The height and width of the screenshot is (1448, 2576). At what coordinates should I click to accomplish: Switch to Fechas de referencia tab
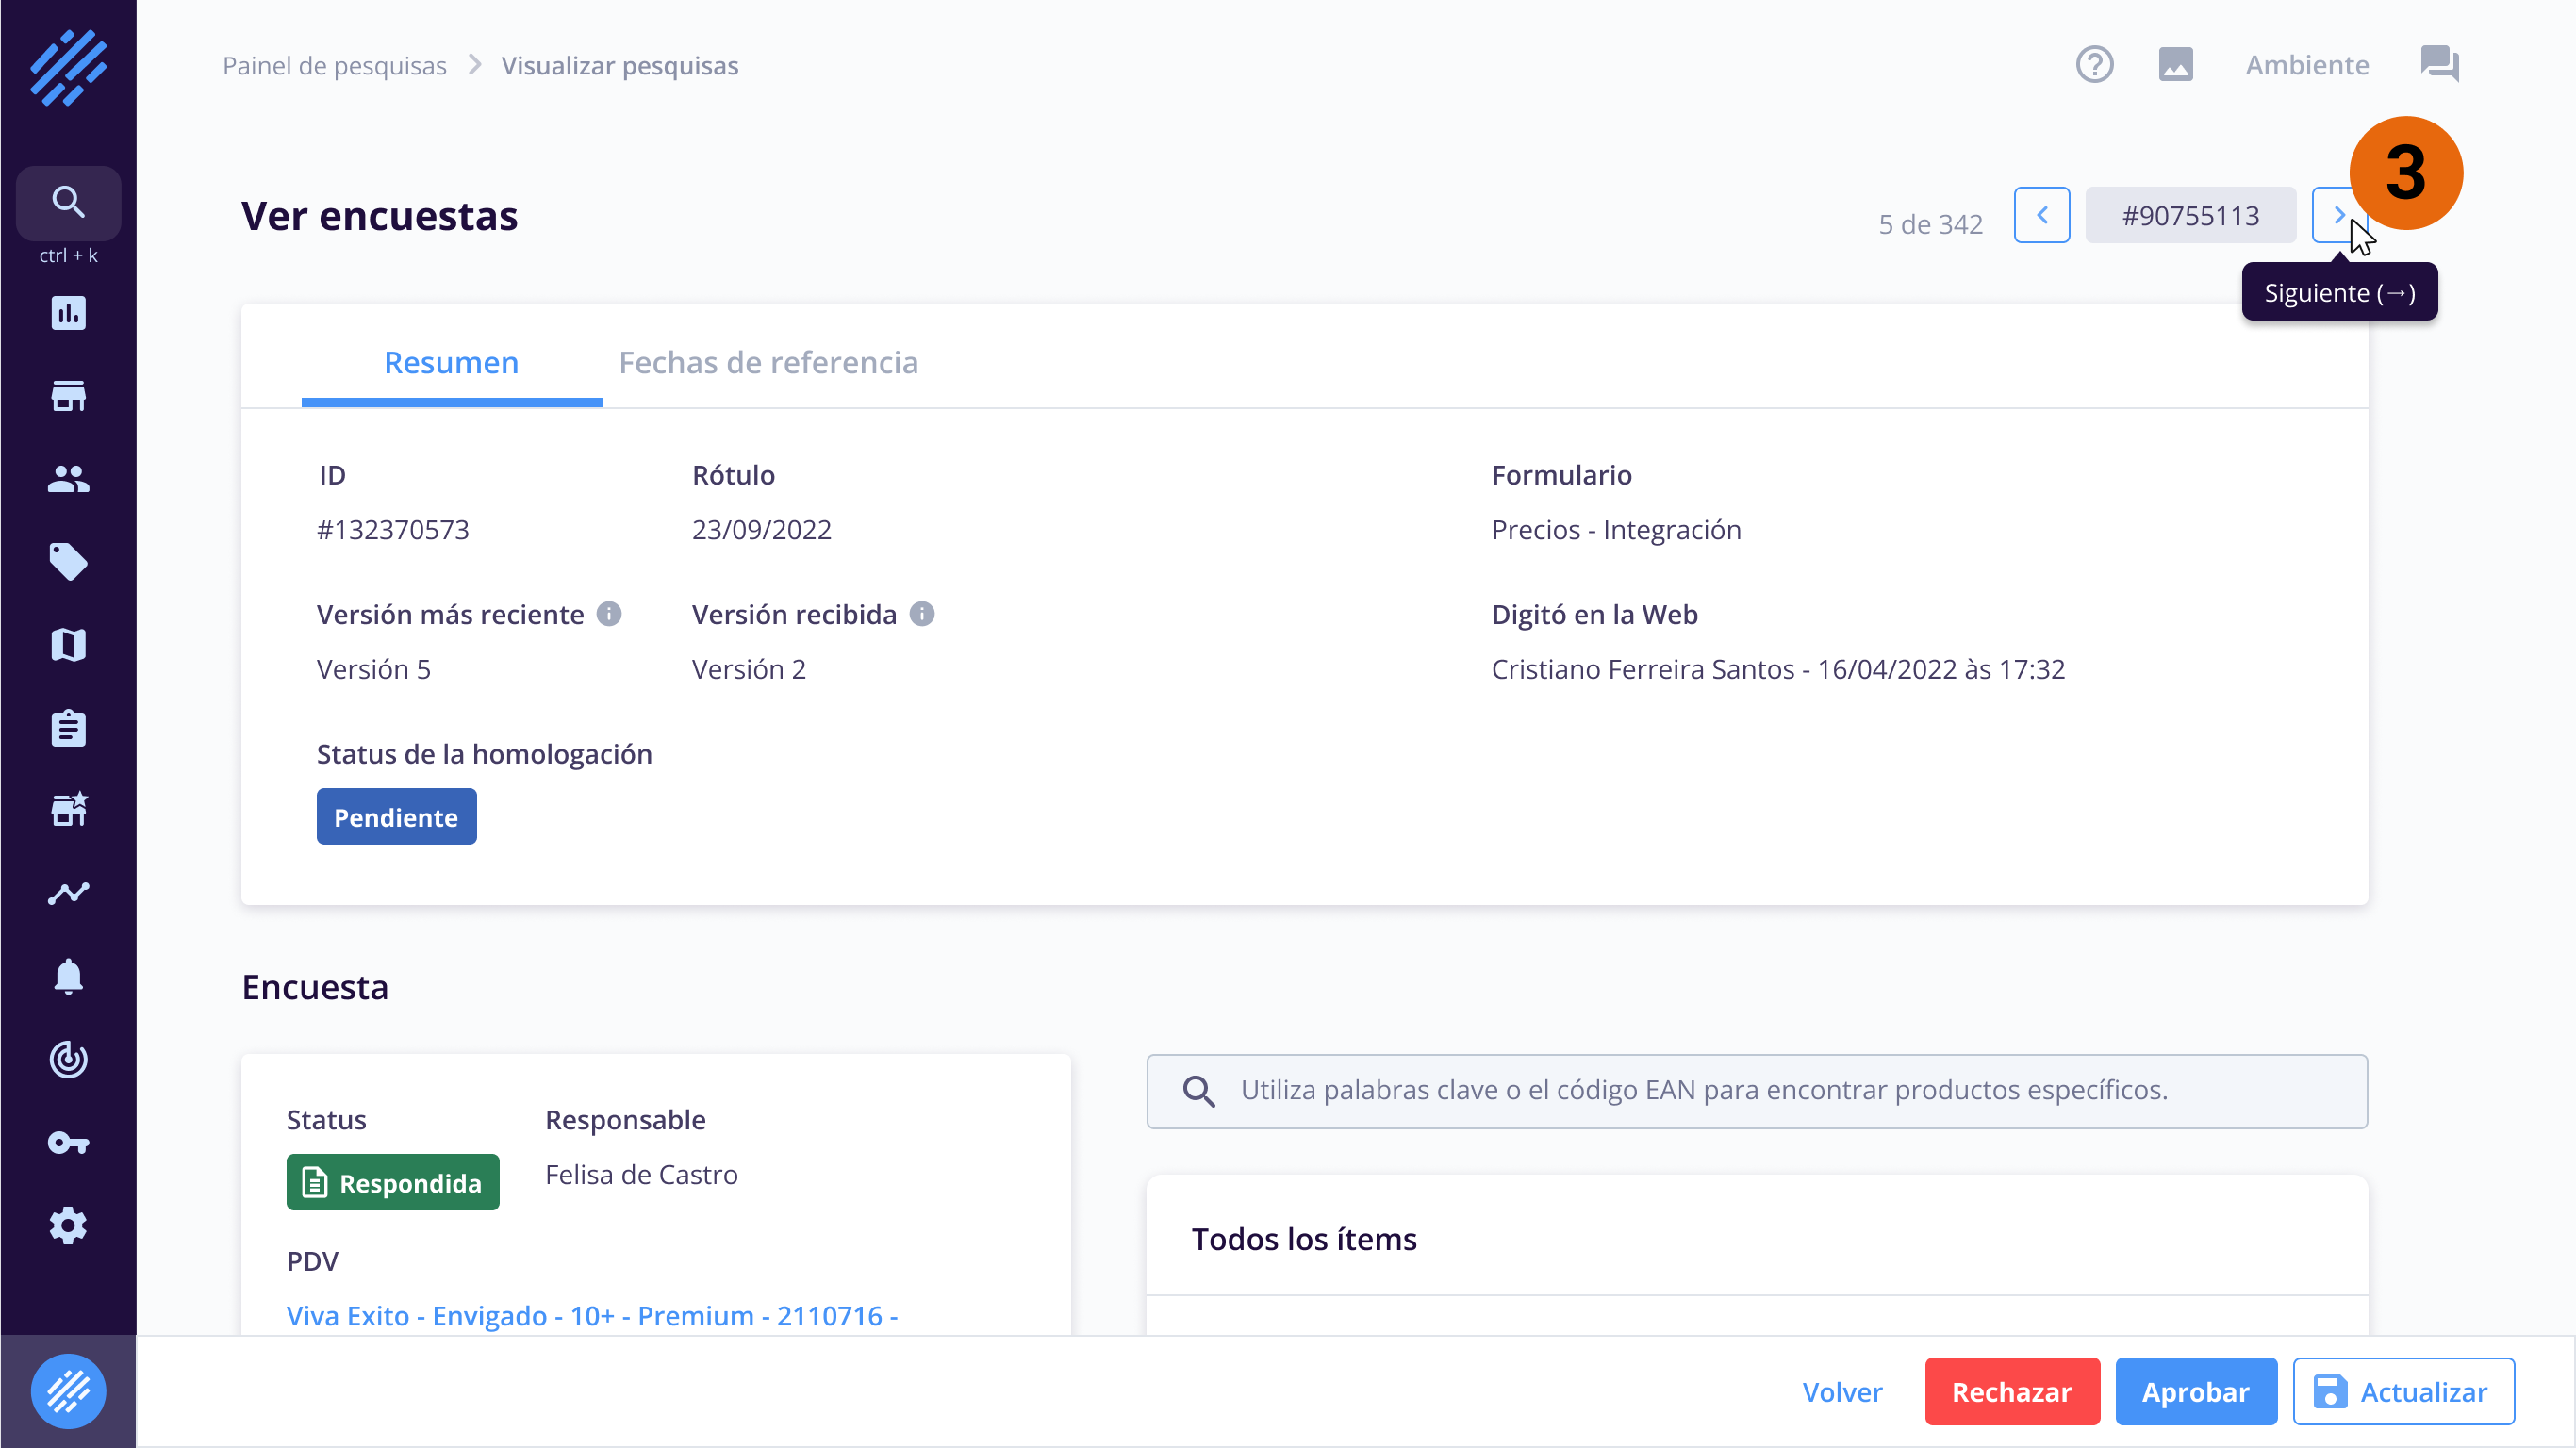tap(768, 362)
